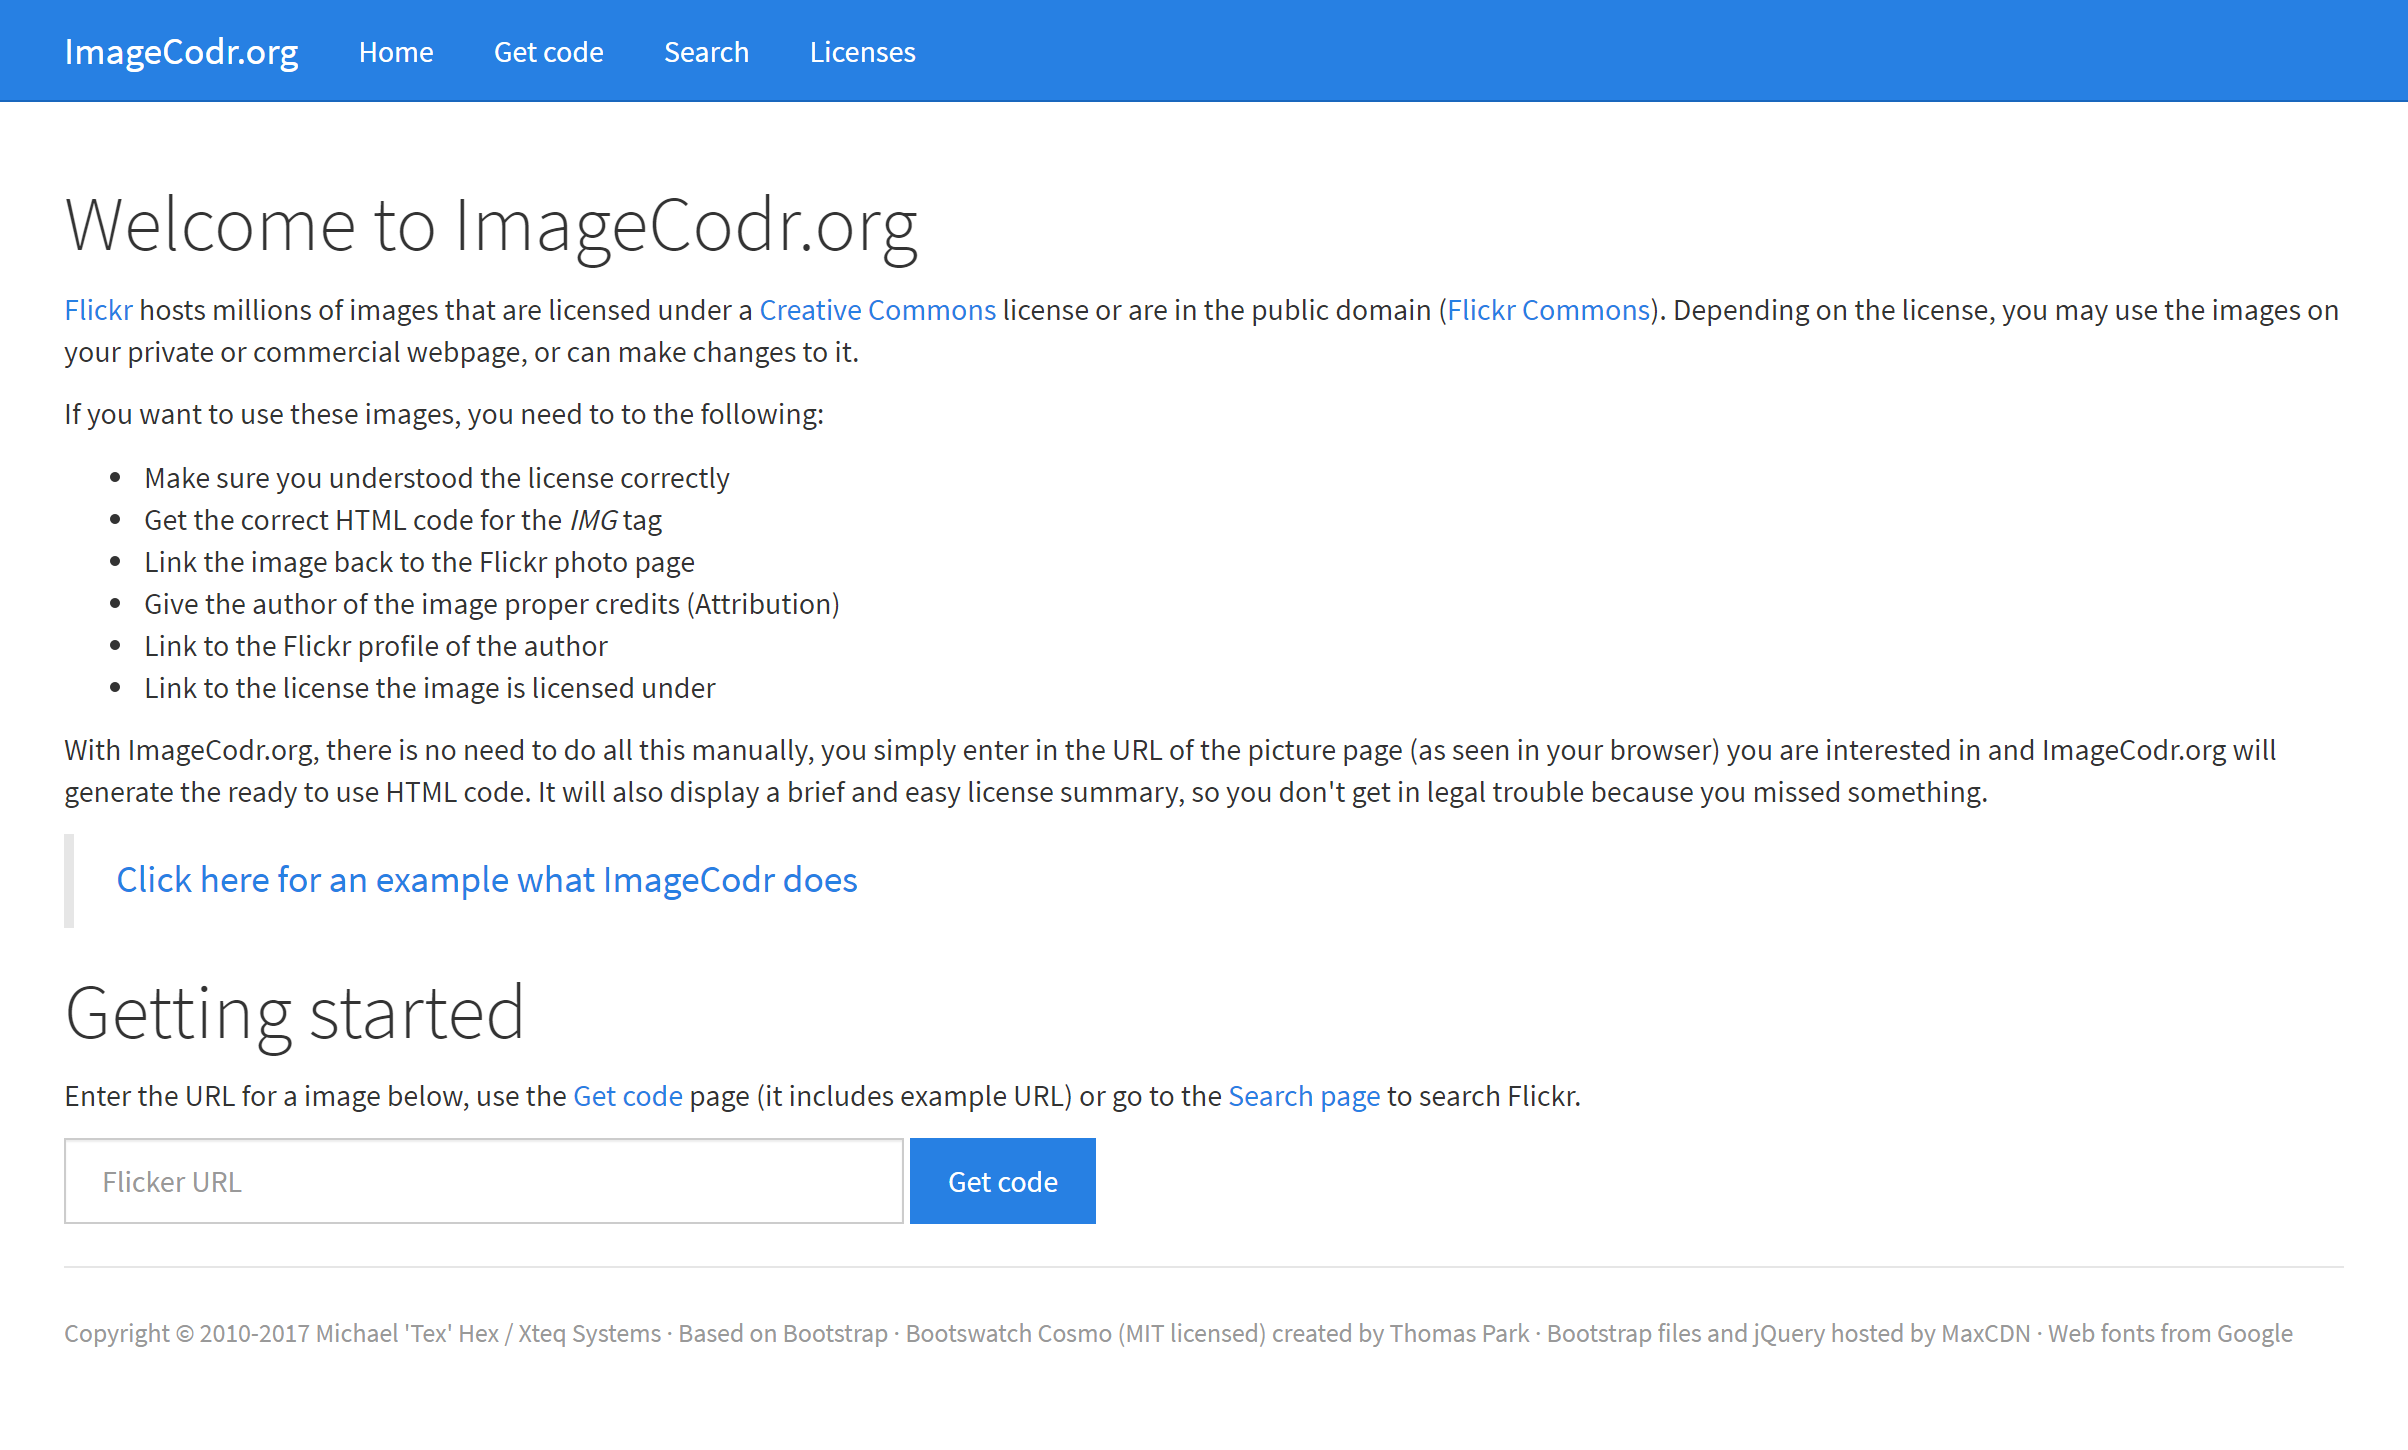
Task: Click 'Link to the Flickr profile of the author'
Action: click(x=375, y=646)
